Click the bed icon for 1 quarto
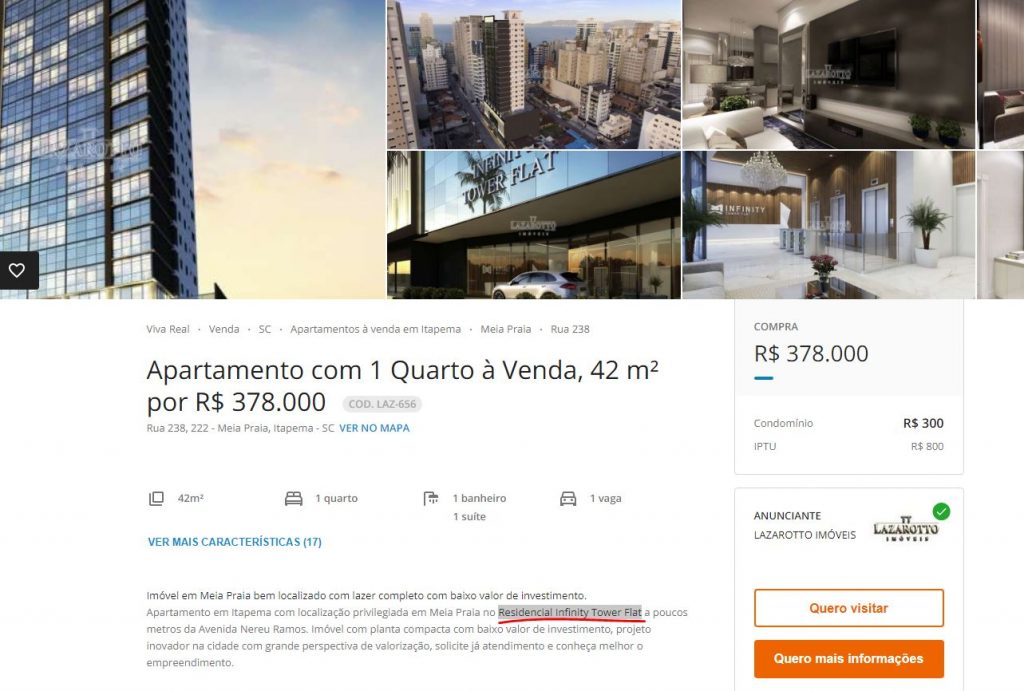This screenshot has width=1024, height=691. click(x=294, y=498)
